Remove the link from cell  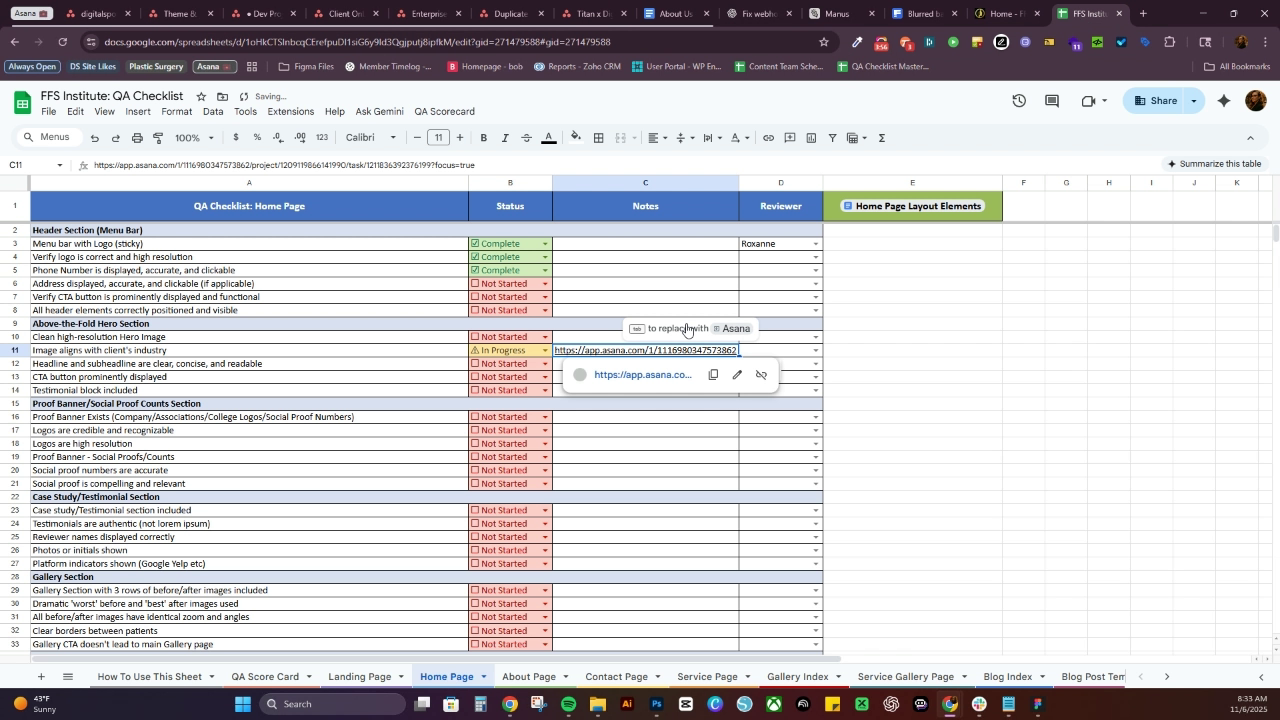point(761,375)
